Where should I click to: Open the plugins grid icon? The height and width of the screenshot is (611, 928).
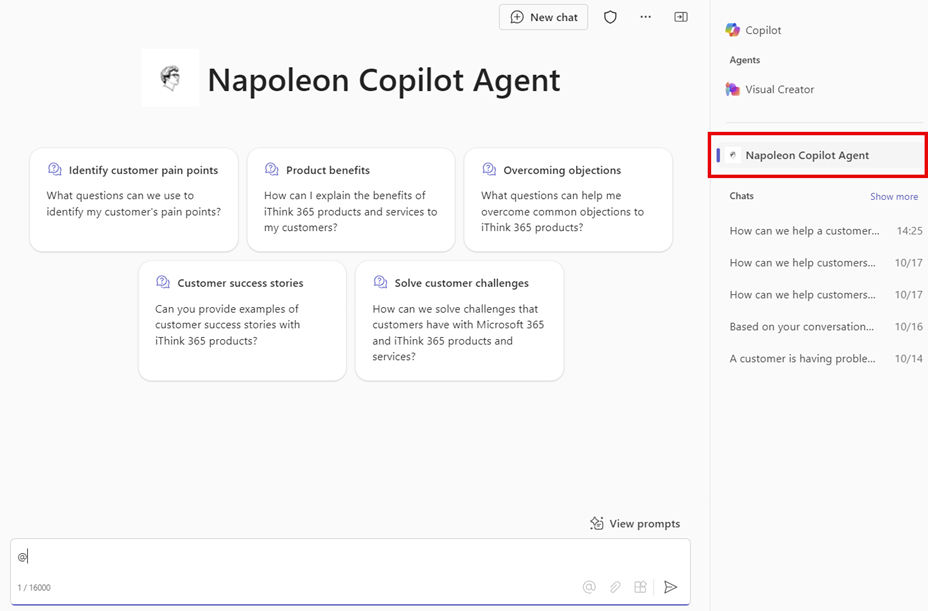tap(641, 587)
